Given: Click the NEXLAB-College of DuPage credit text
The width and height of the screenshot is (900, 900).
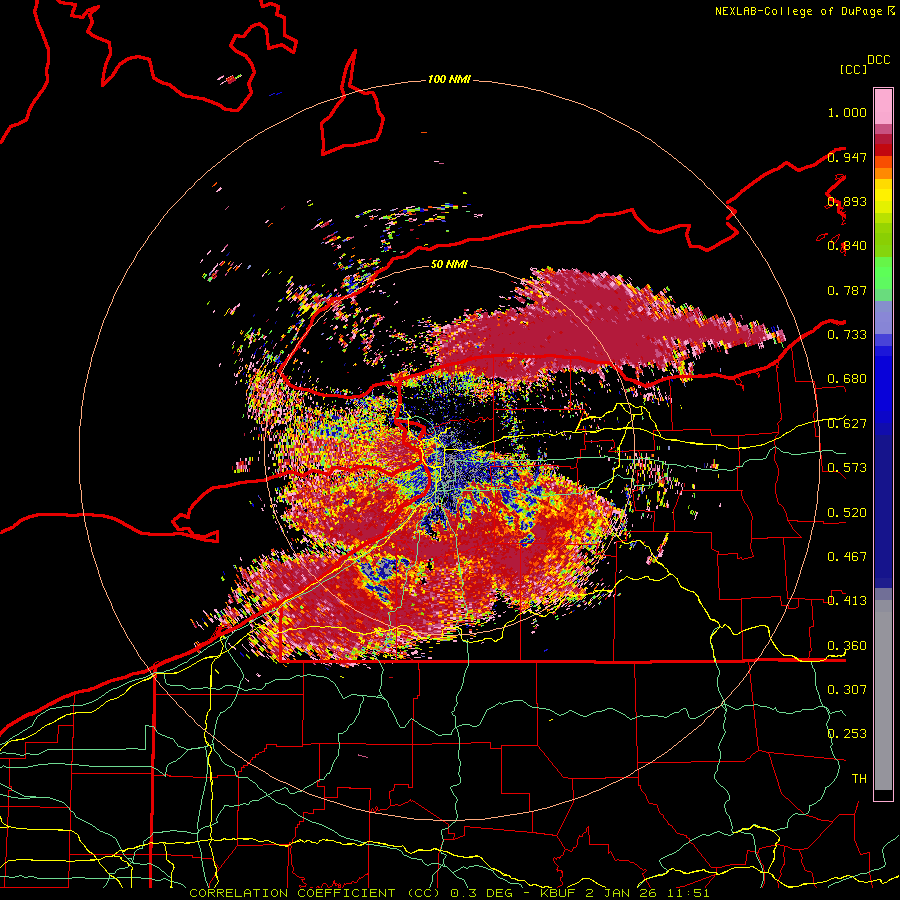Looking at the screenshot, I should click(800, 11).
